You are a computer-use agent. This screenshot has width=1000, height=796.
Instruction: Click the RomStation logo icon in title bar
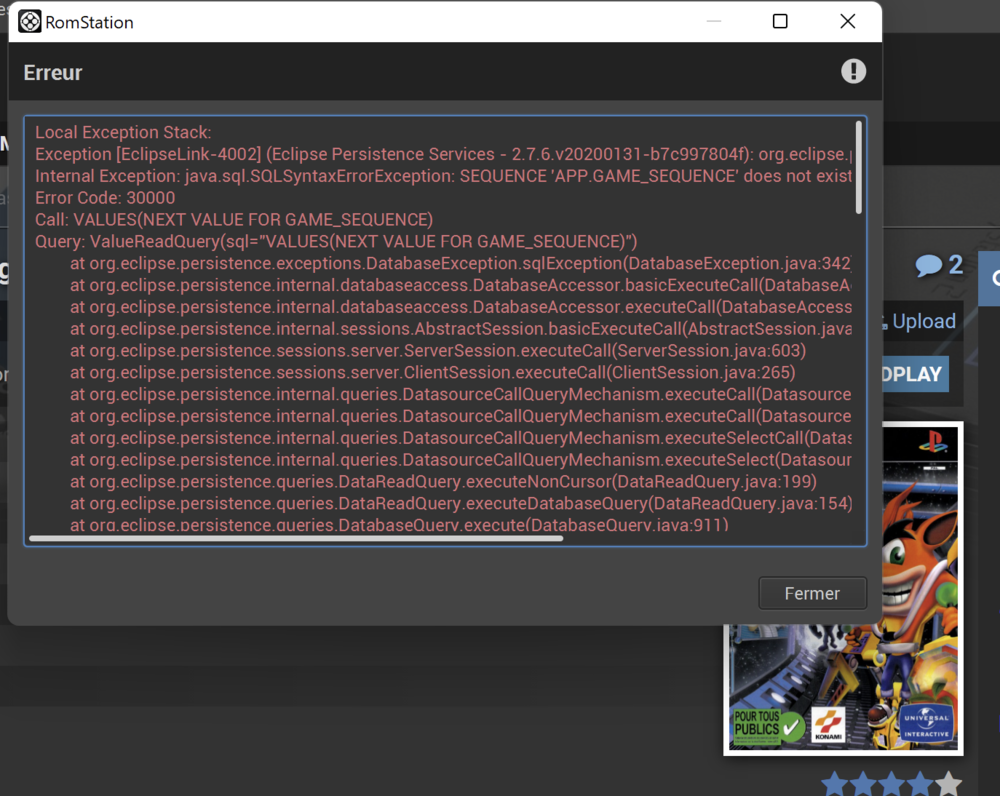[x=29, y=22]
